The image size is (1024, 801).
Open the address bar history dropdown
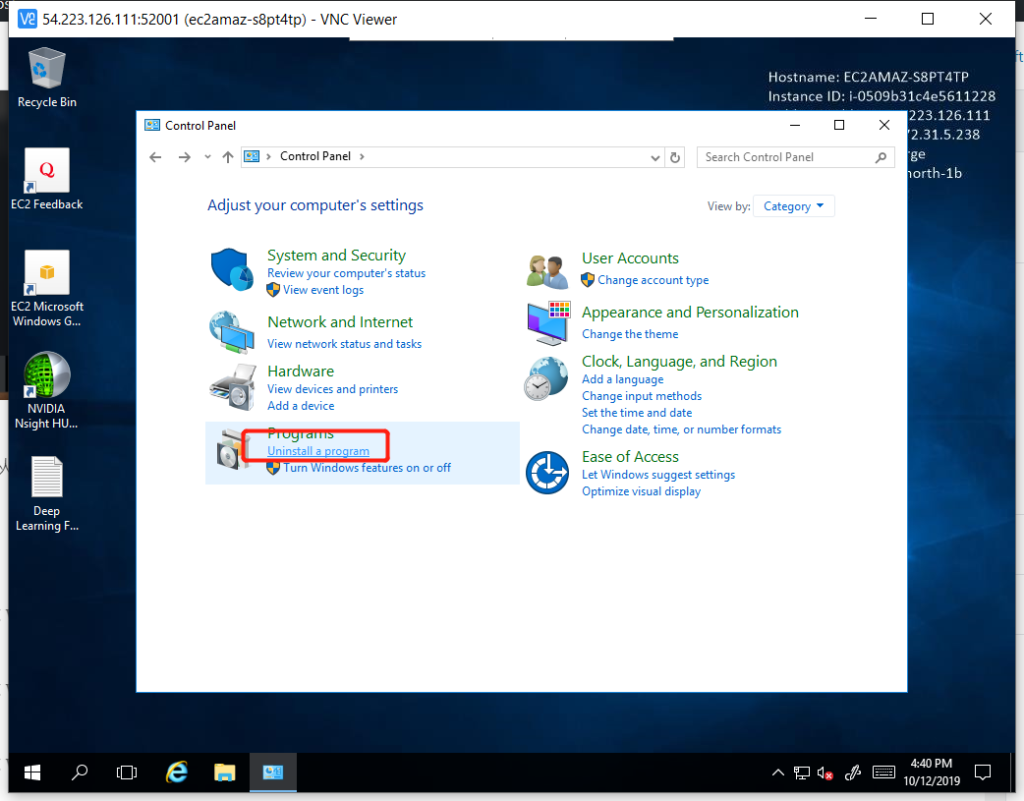(656, 157)
